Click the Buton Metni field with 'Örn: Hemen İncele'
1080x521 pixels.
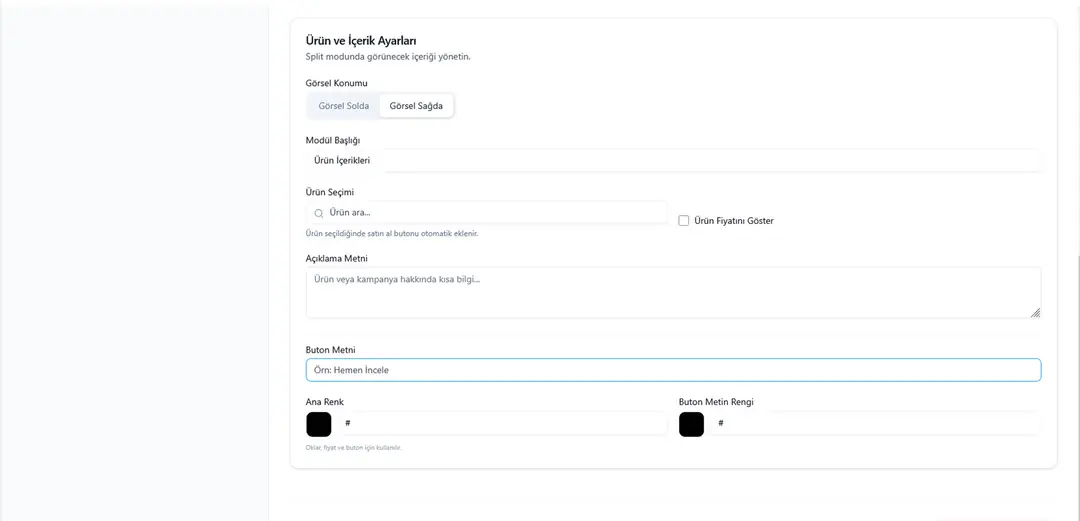click(673, 370)
